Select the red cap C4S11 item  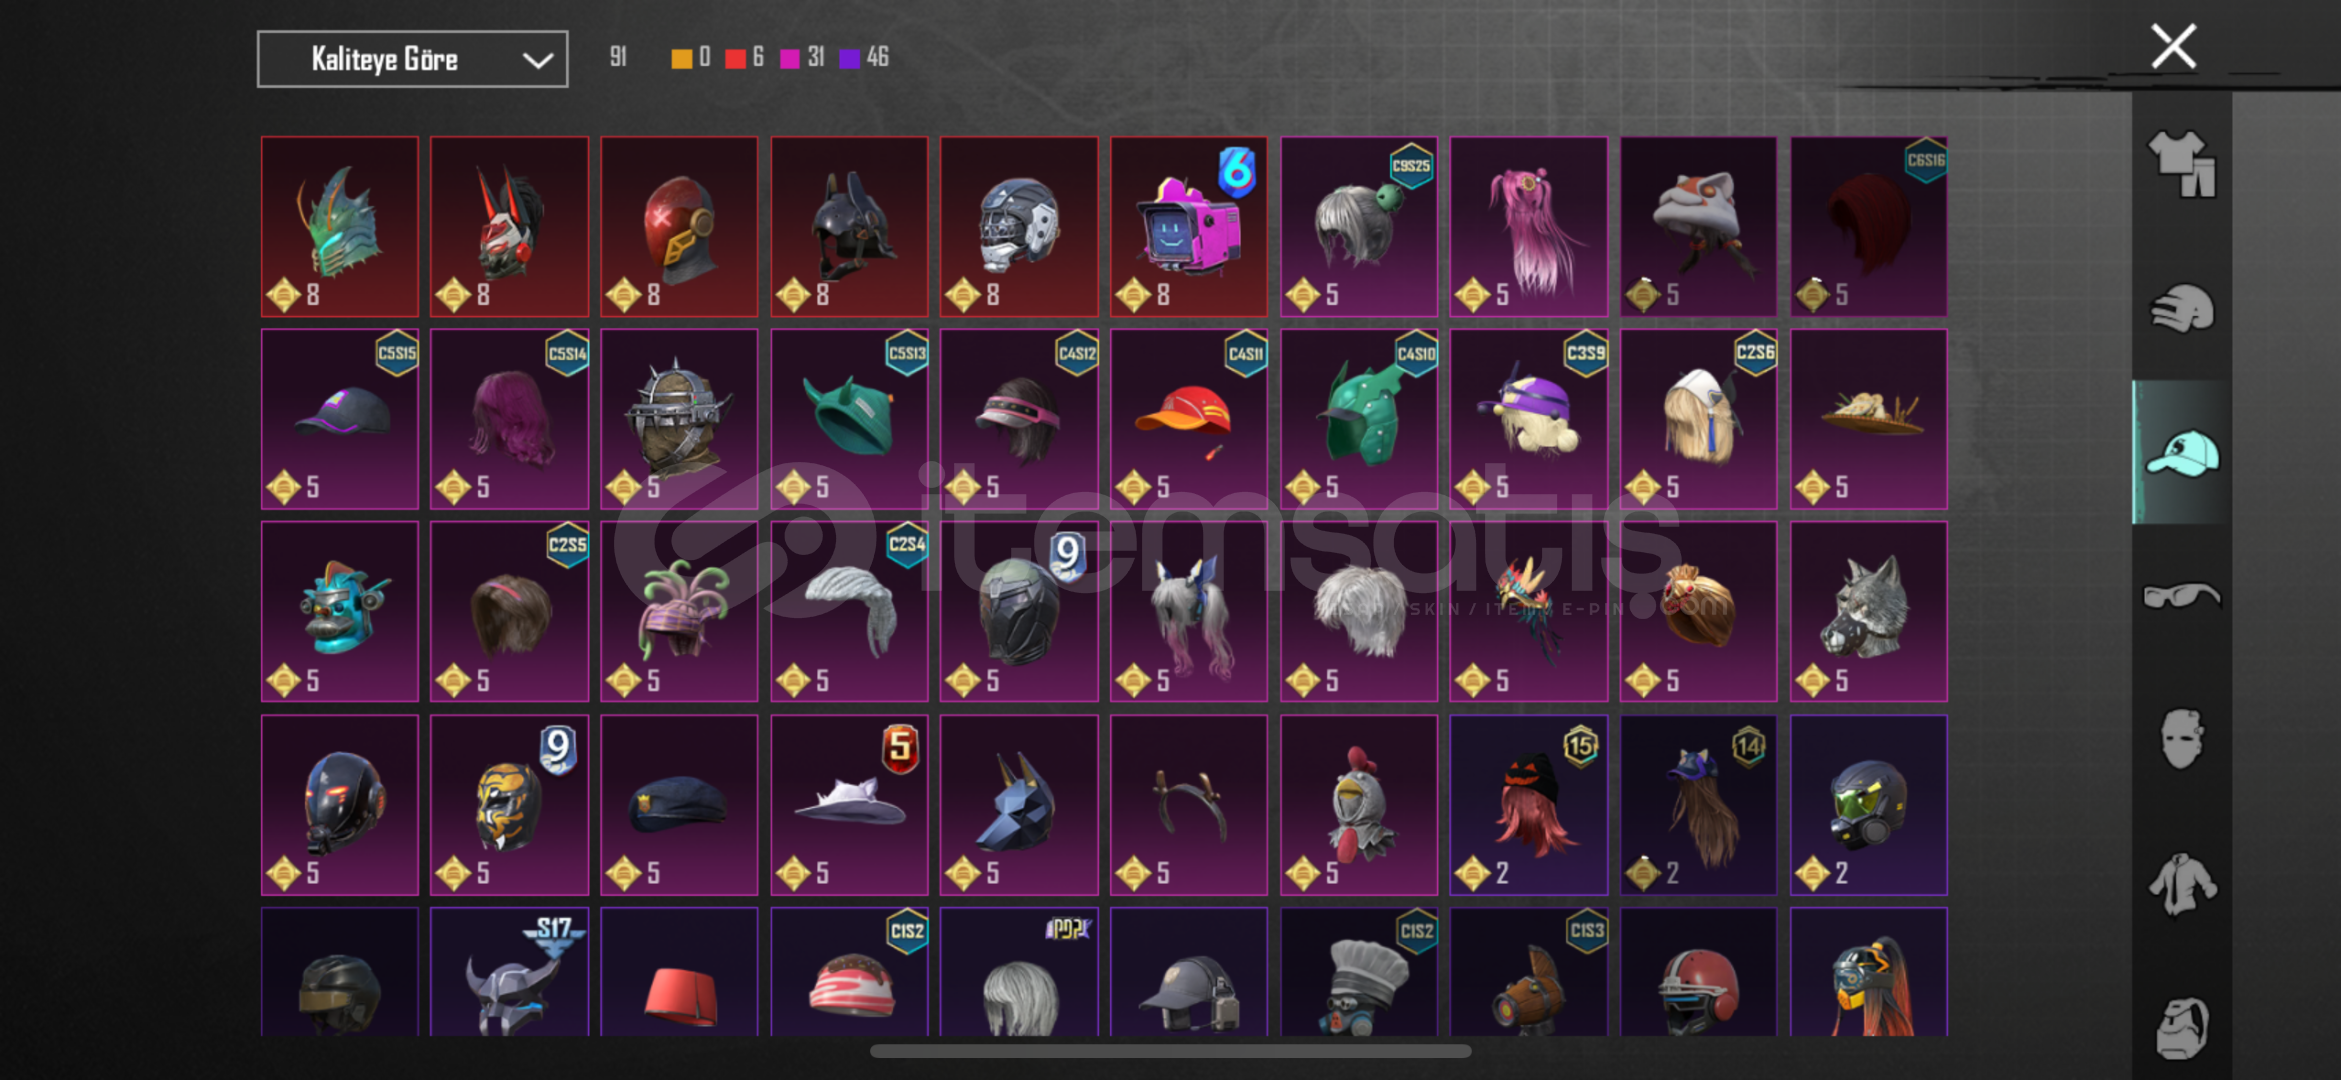pos(1188,419)
